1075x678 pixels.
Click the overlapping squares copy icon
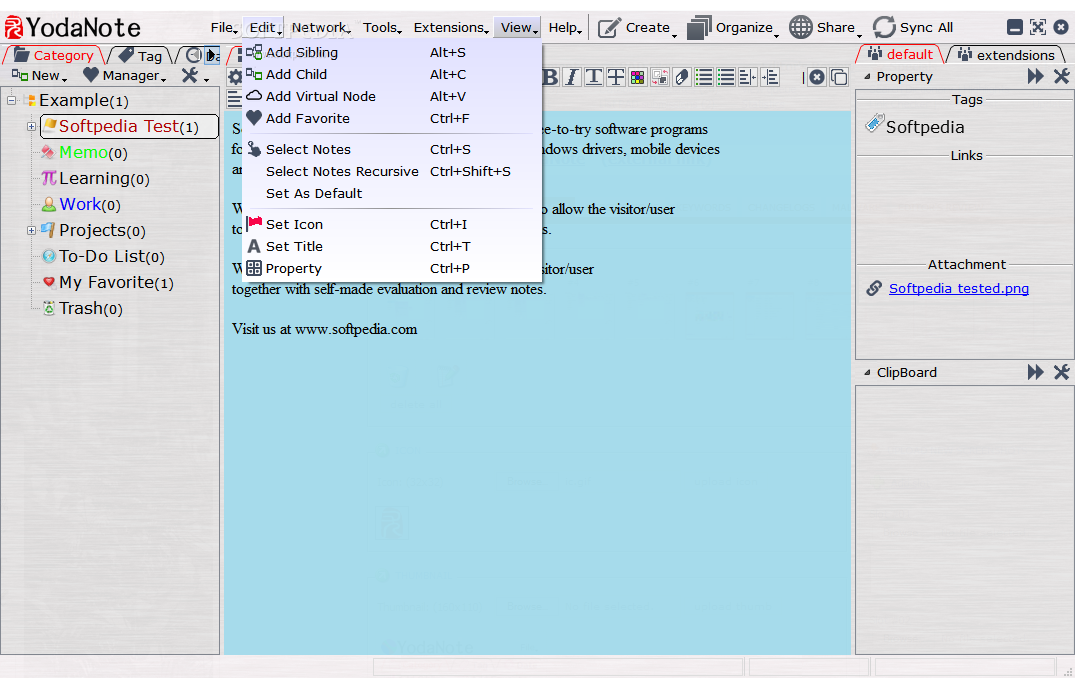839,77
